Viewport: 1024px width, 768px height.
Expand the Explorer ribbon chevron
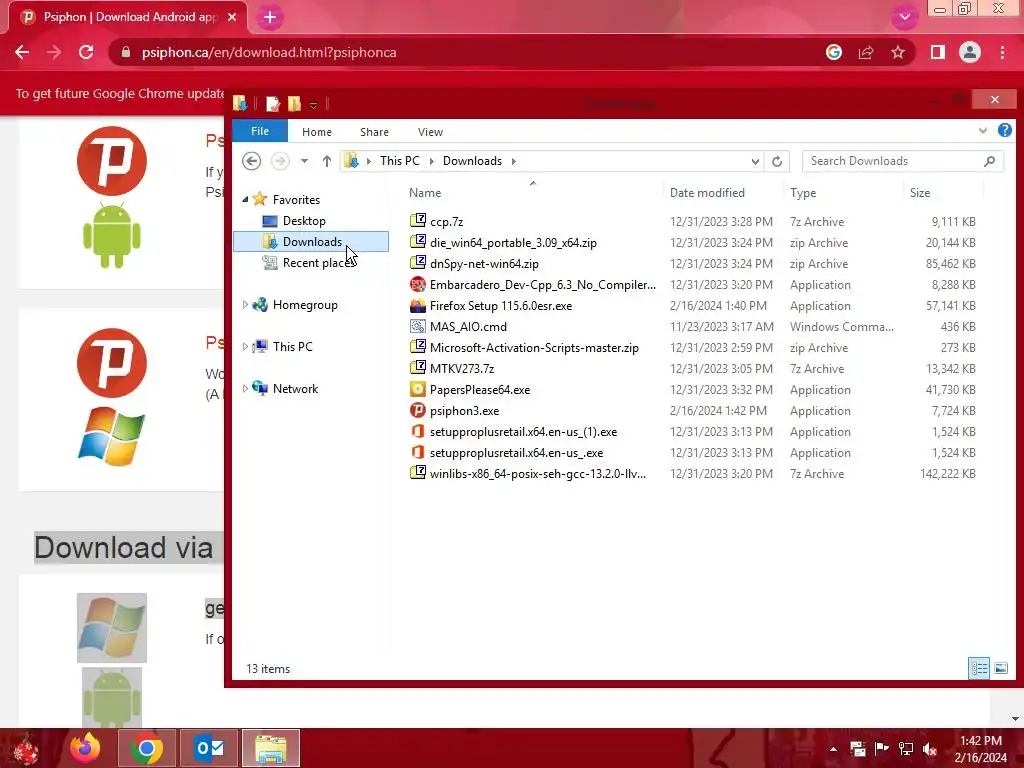click(x=983, y=131)
